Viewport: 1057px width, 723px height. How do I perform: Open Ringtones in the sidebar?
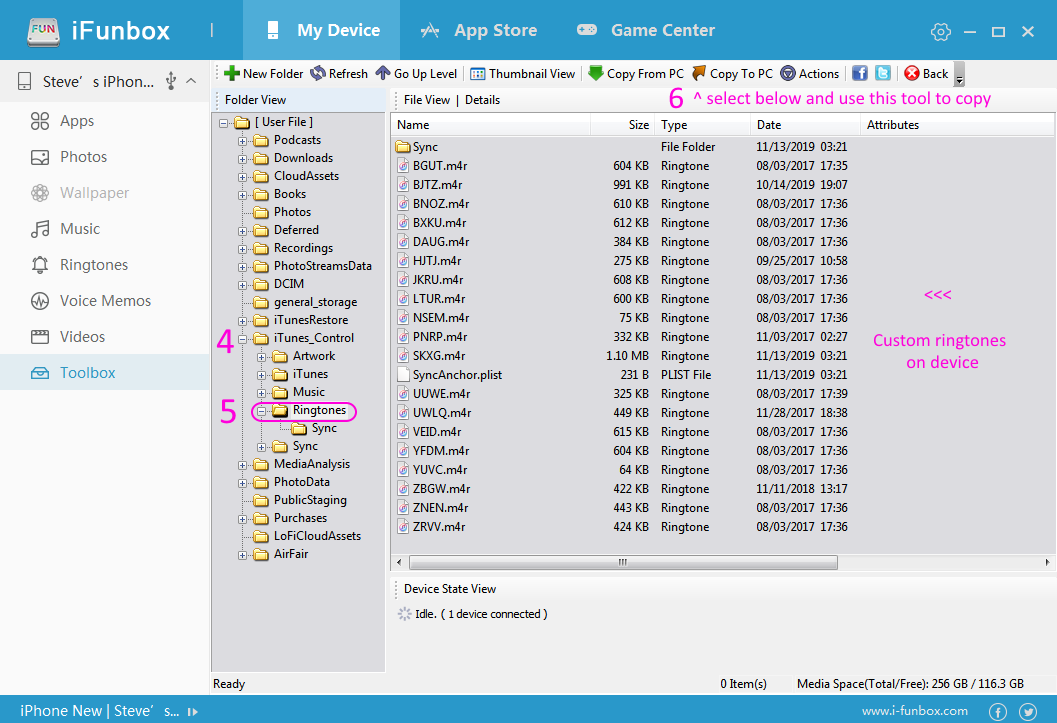pyautogui.click(x=104, y=265)
